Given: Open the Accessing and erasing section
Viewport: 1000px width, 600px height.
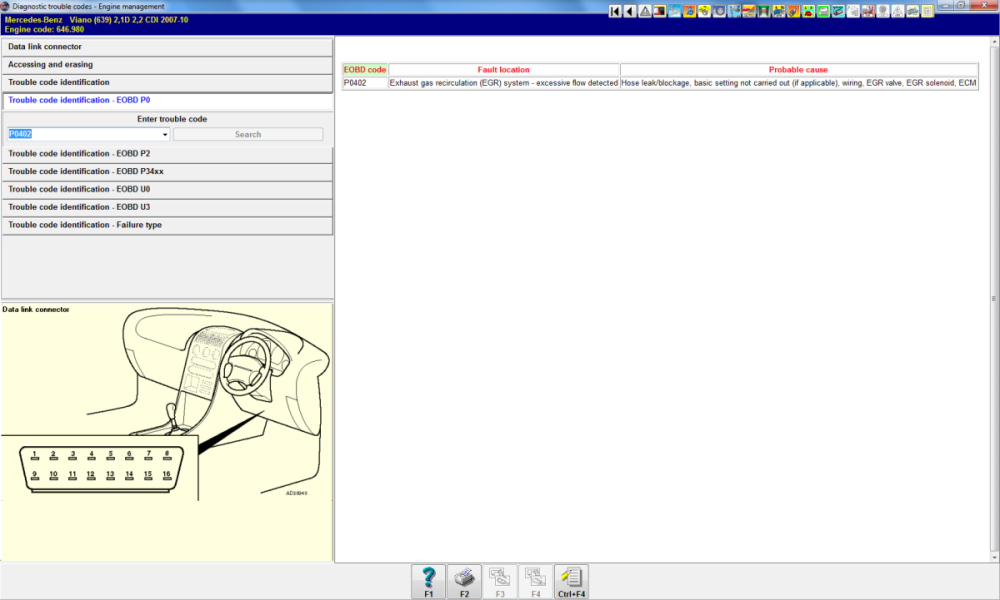Looking at the screenshot, I should click(x=167, y=64).
